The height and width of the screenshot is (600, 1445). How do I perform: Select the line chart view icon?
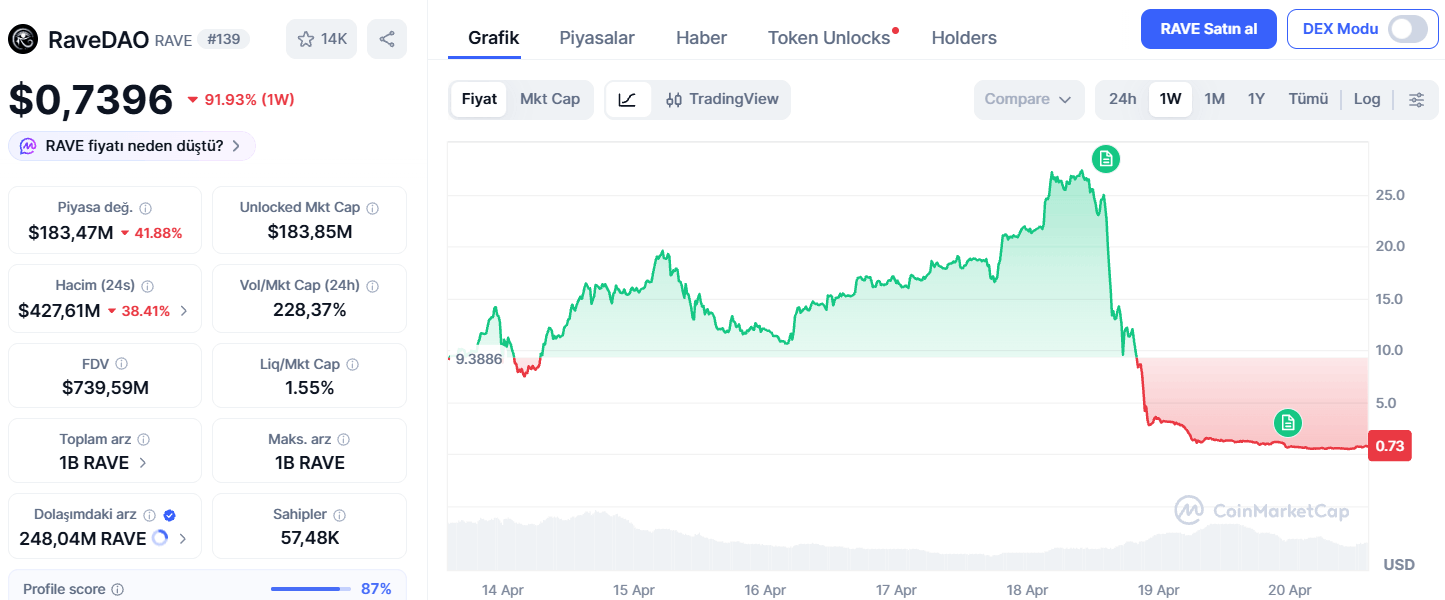628,99
